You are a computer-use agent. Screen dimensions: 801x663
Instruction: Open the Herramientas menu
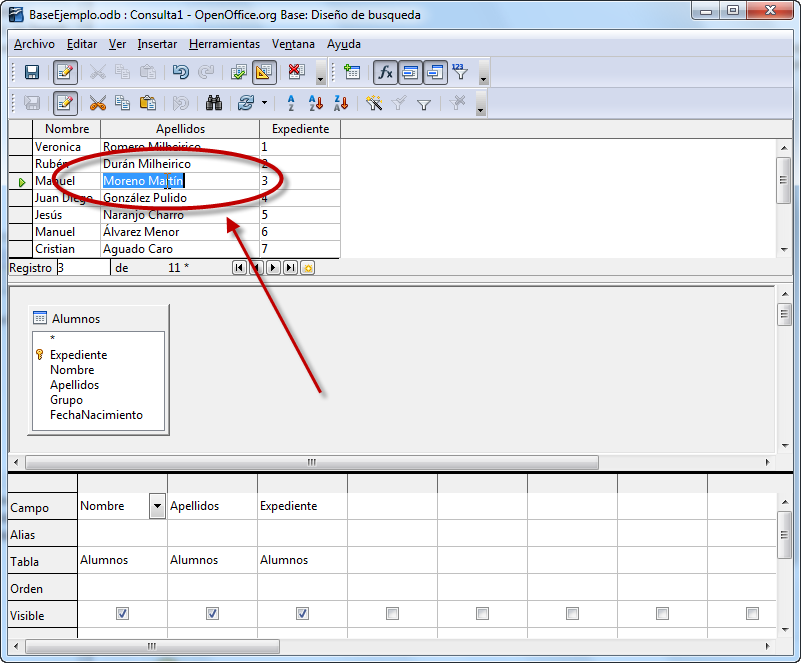click(224, 44)
